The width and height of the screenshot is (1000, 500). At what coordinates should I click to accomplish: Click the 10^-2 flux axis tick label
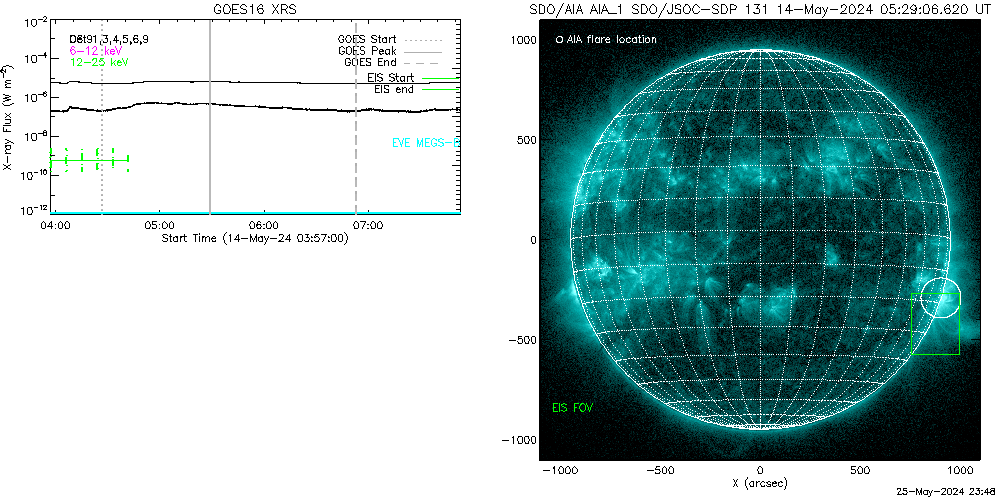click(37, 23)
